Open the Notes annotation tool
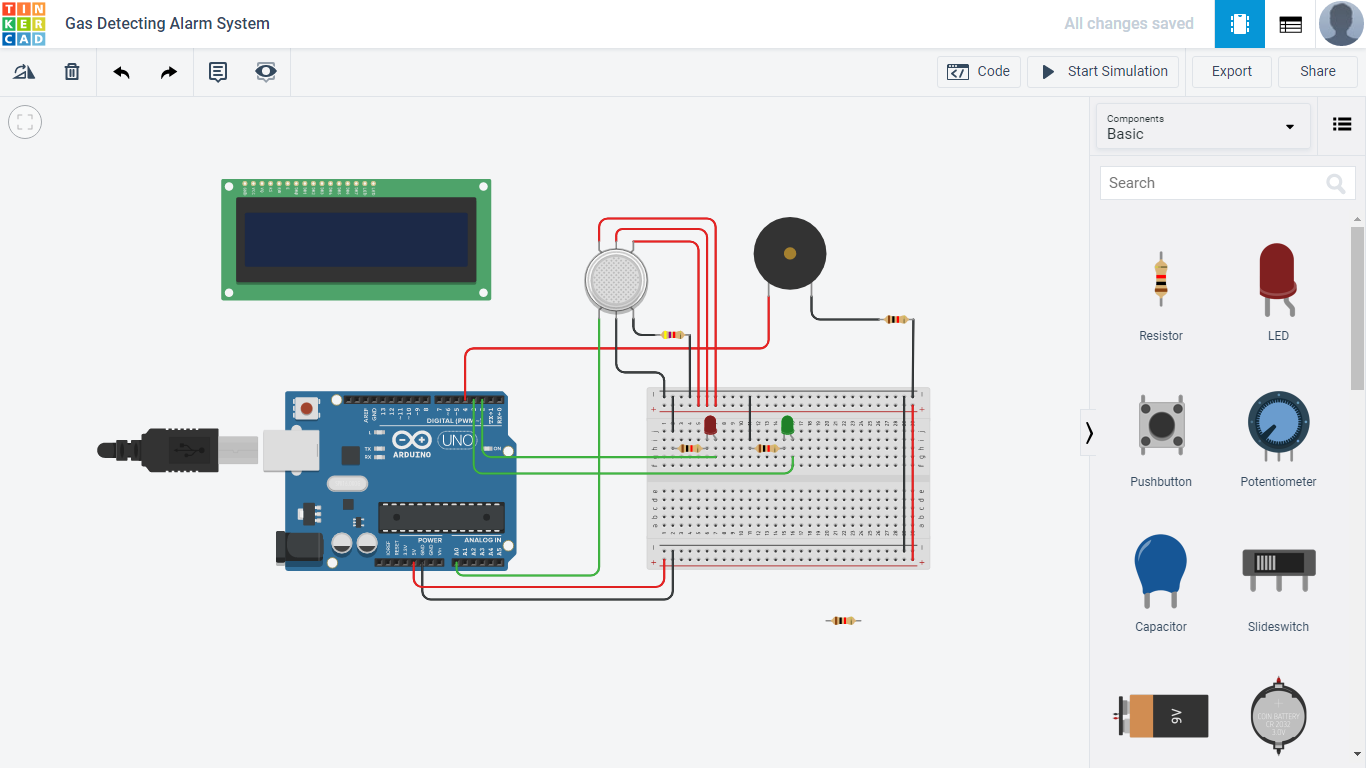This screenshot has height=768, width=1366. [217, 71]
